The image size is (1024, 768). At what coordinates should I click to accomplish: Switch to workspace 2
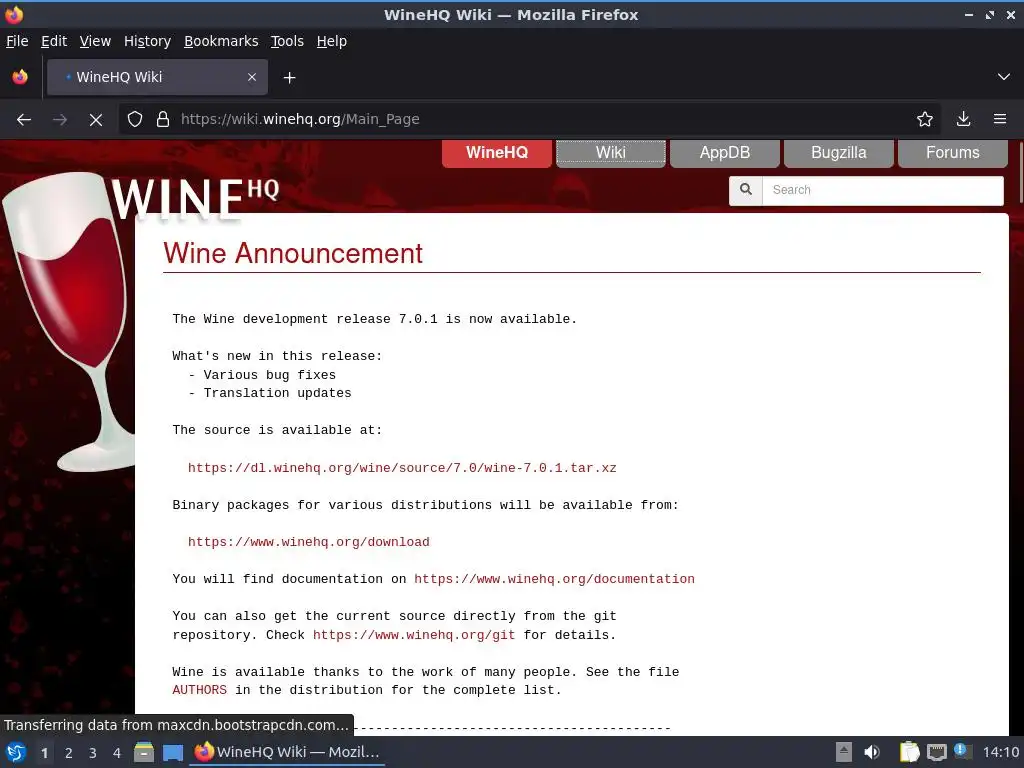click(x=69, y=753)
